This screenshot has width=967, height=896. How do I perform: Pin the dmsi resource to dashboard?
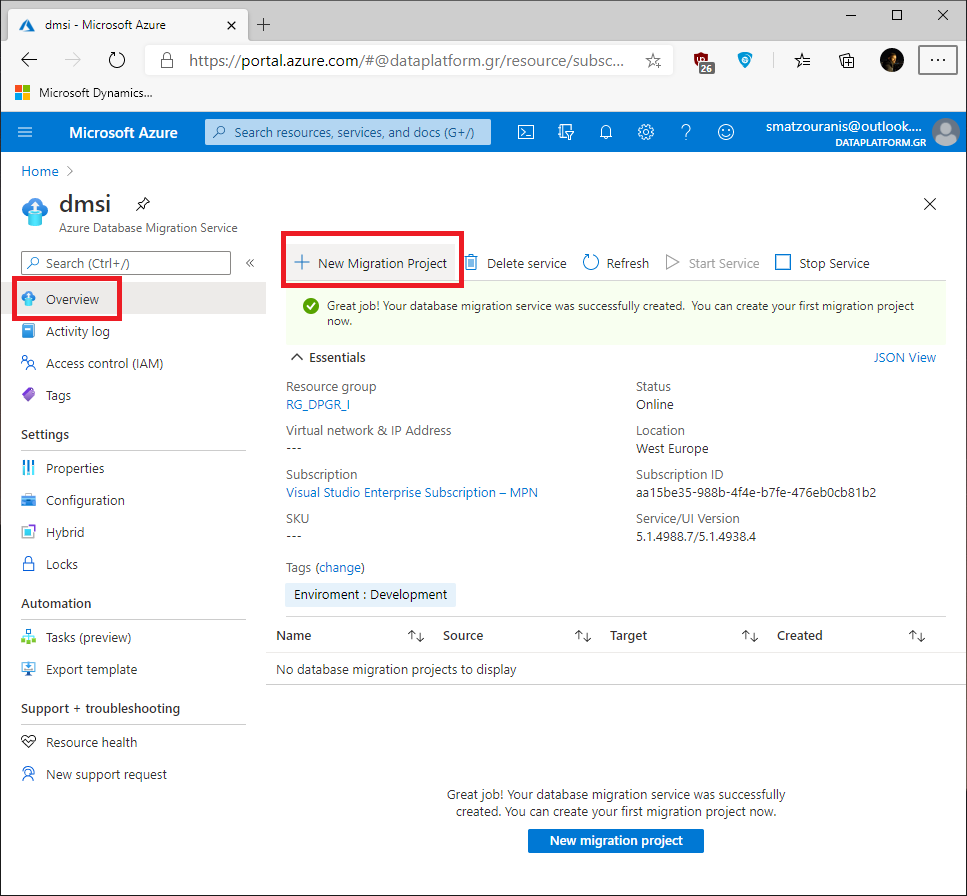(143, 203)
